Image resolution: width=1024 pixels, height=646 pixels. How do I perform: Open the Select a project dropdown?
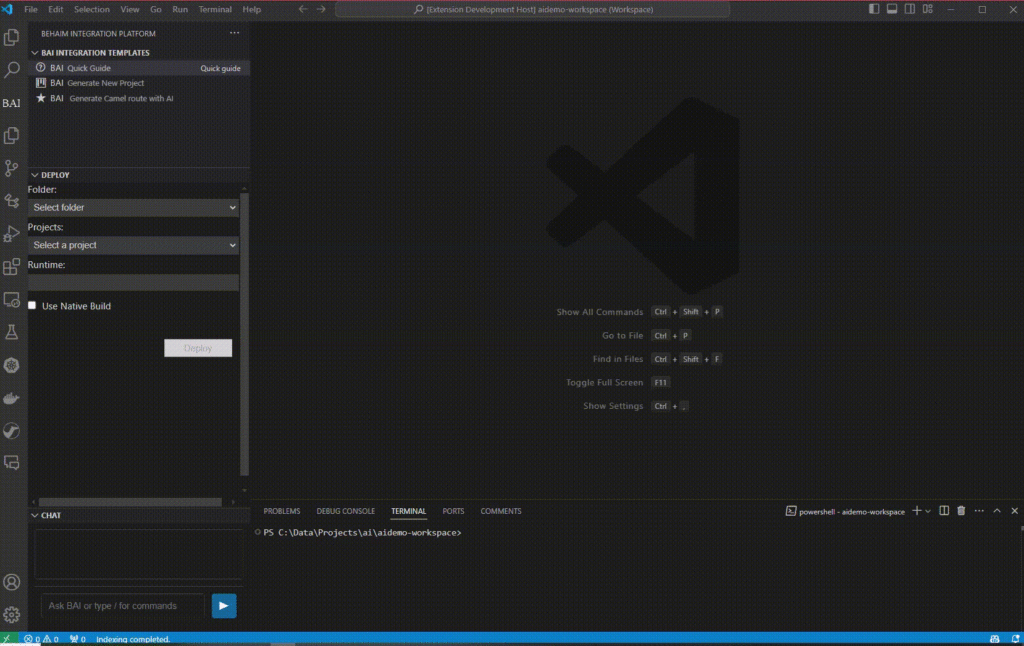(133, 245)
